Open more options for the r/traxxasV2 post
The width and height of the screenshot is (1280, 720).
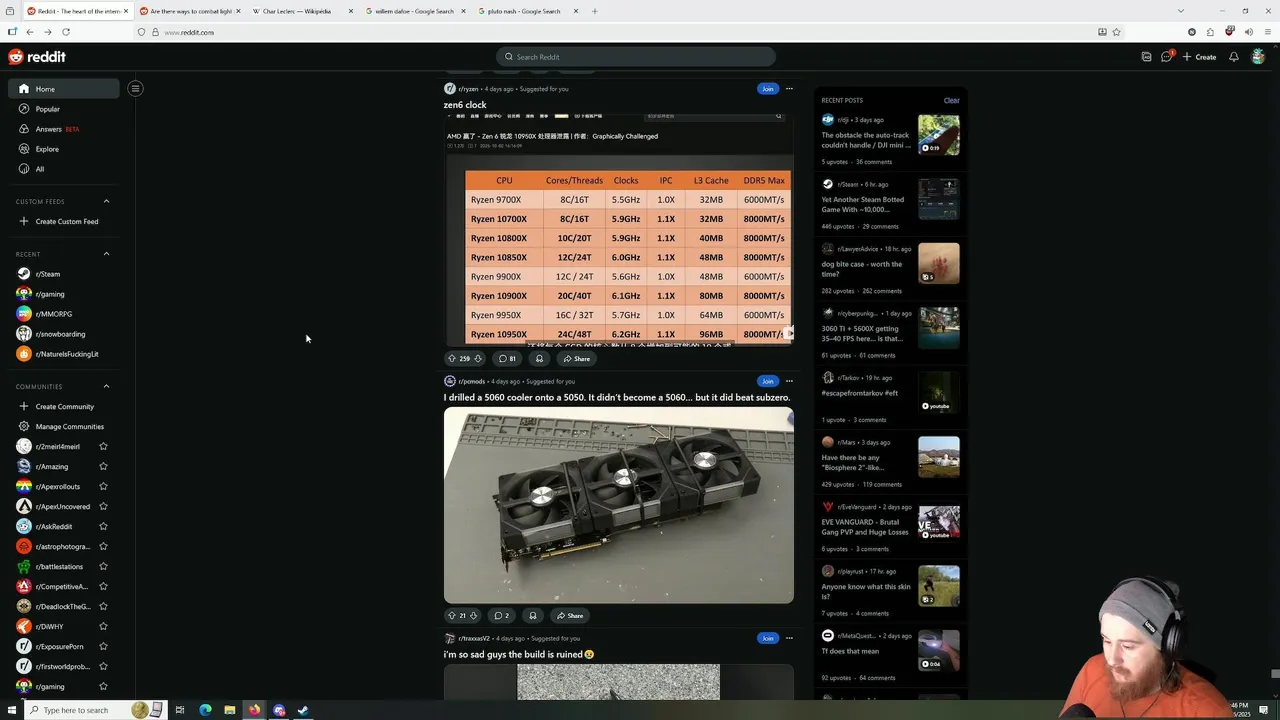[789, 638]
